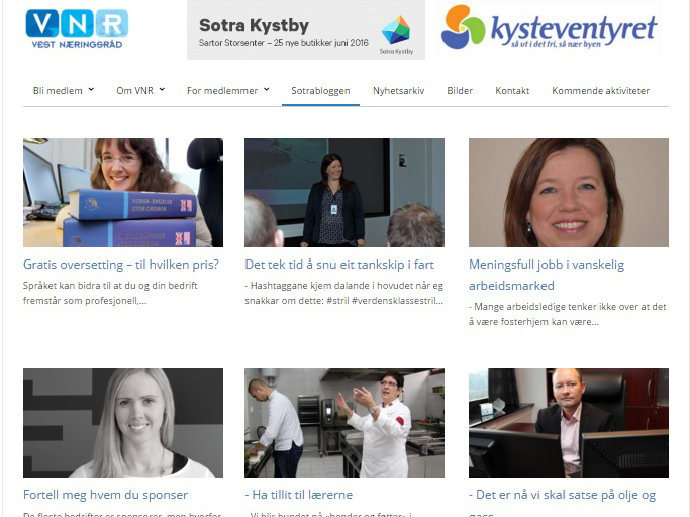Expand the Om VNR dropdown arrow
The height and width of the screenshot is (517, 690).
pos(162,89)
